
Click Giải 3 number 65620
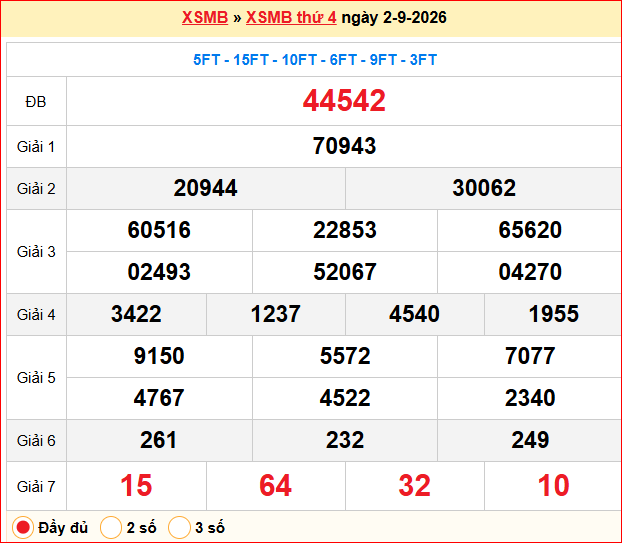530,230
